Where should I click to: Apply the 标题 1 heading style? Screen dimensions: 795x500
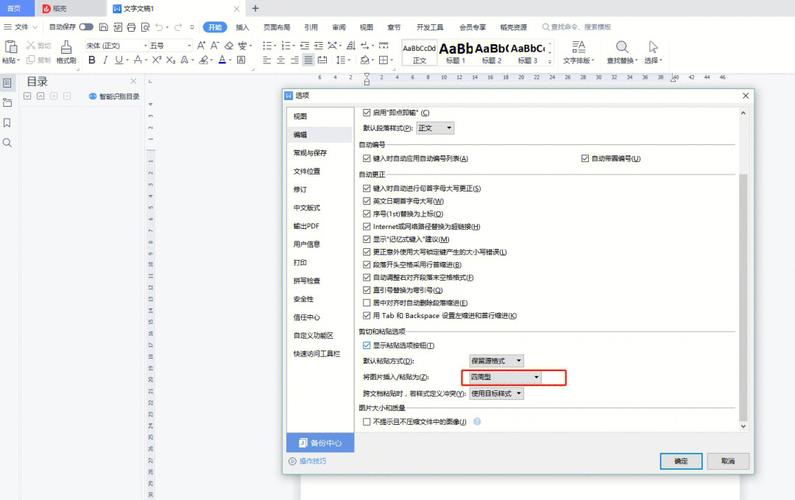tap(456, 53)
